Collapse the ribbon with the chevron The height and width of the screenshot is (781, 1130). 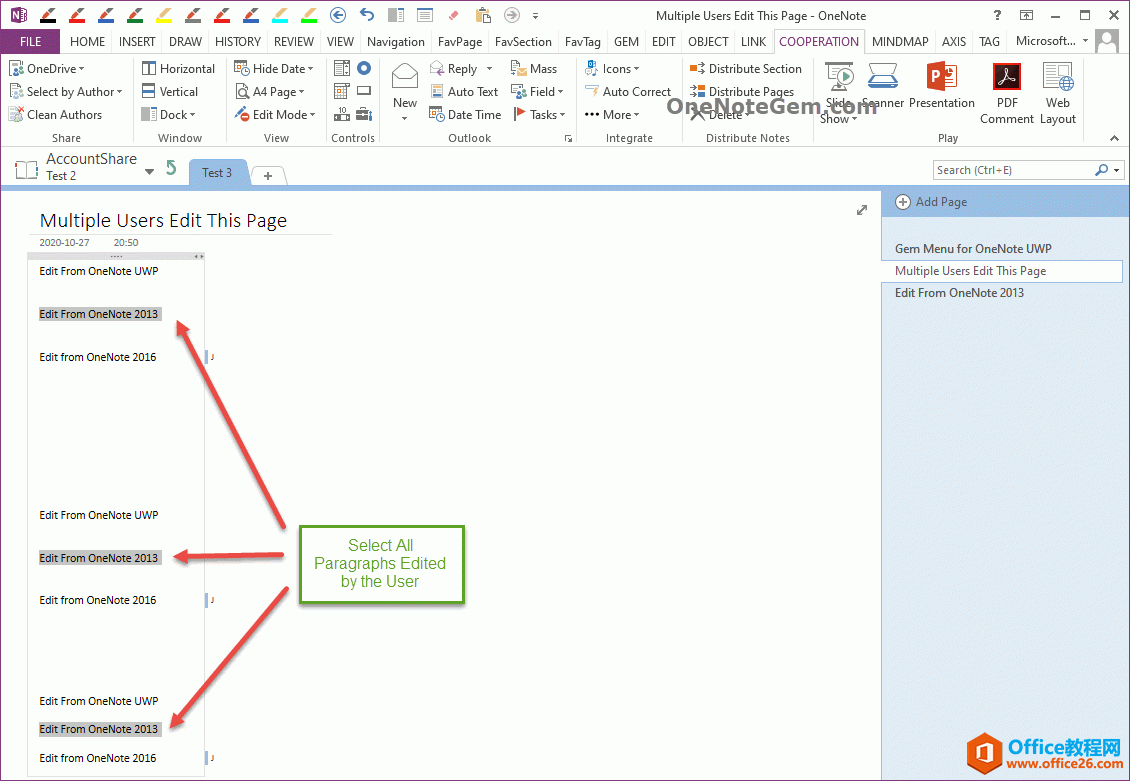click(1114, 138)
